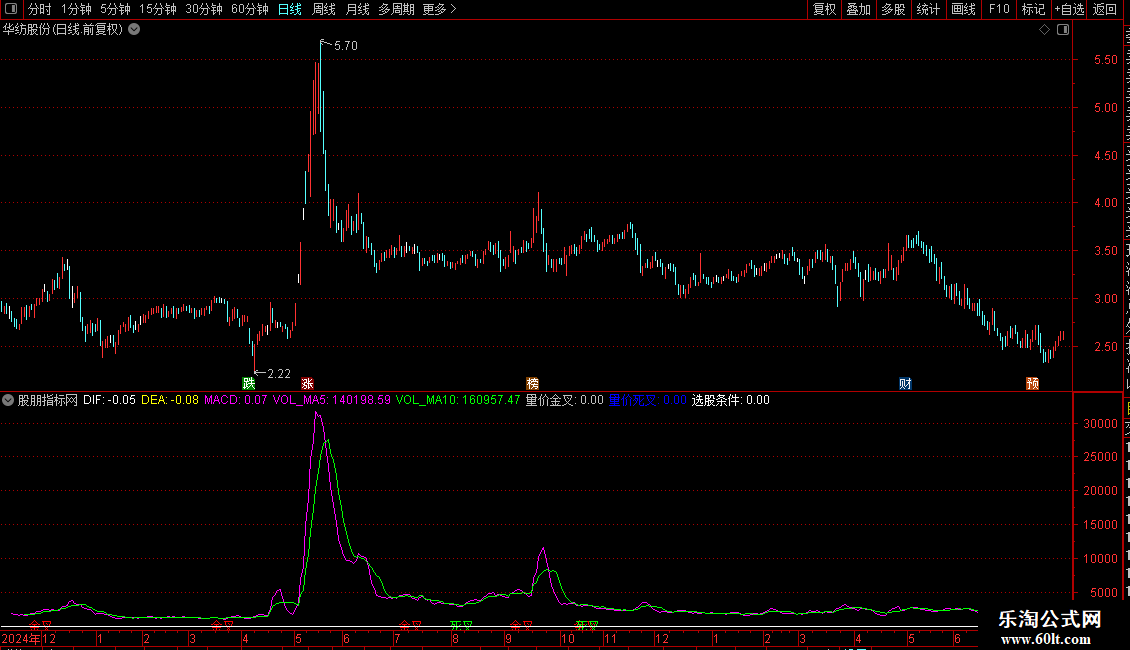Select the 60分钟 period
Screen dimensions: 1130x650
pos(250,9)
